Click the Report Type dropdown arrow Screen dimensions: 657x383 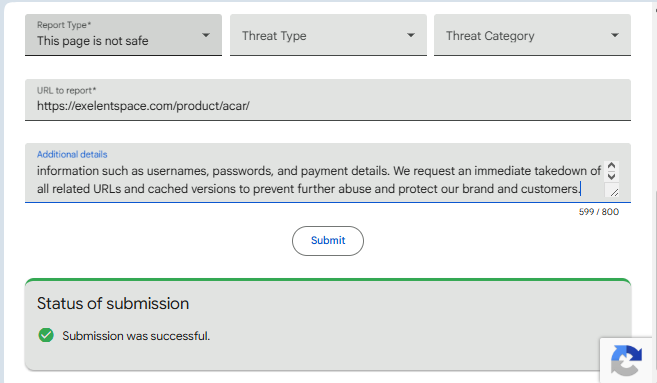click(206, 35)
